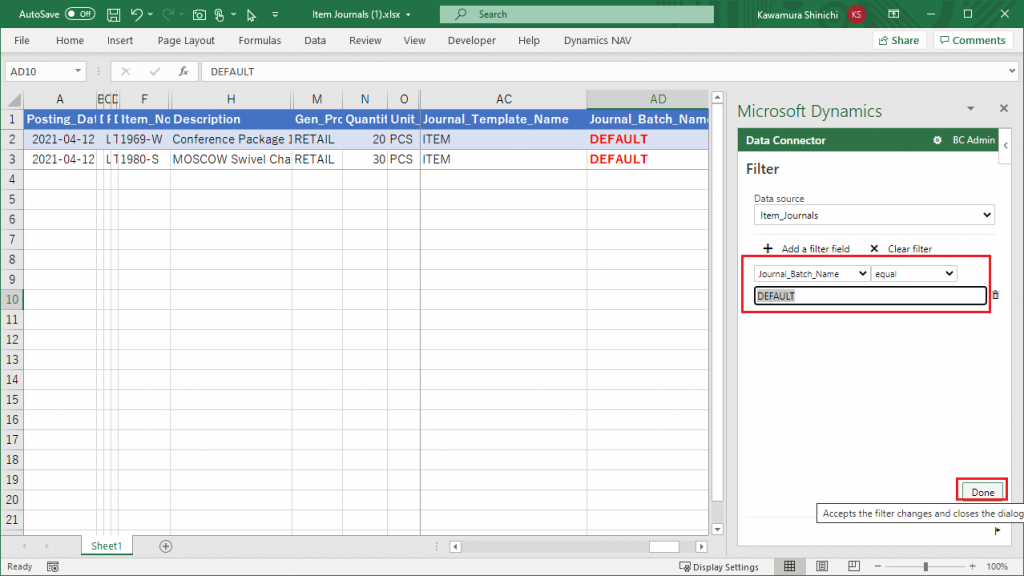Toggle the AutoSave switch

coord(80,14)
